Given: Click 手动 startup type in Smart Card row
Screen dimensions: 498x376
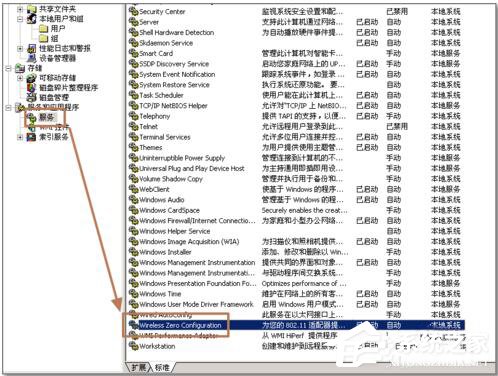Looking at the screenshot, I should coord(393,53).
